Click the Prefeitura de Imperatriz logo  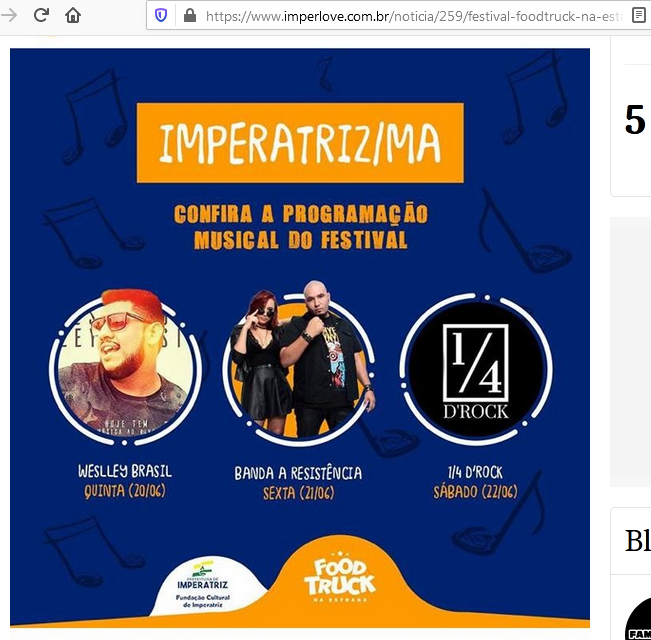coord(203,585)
